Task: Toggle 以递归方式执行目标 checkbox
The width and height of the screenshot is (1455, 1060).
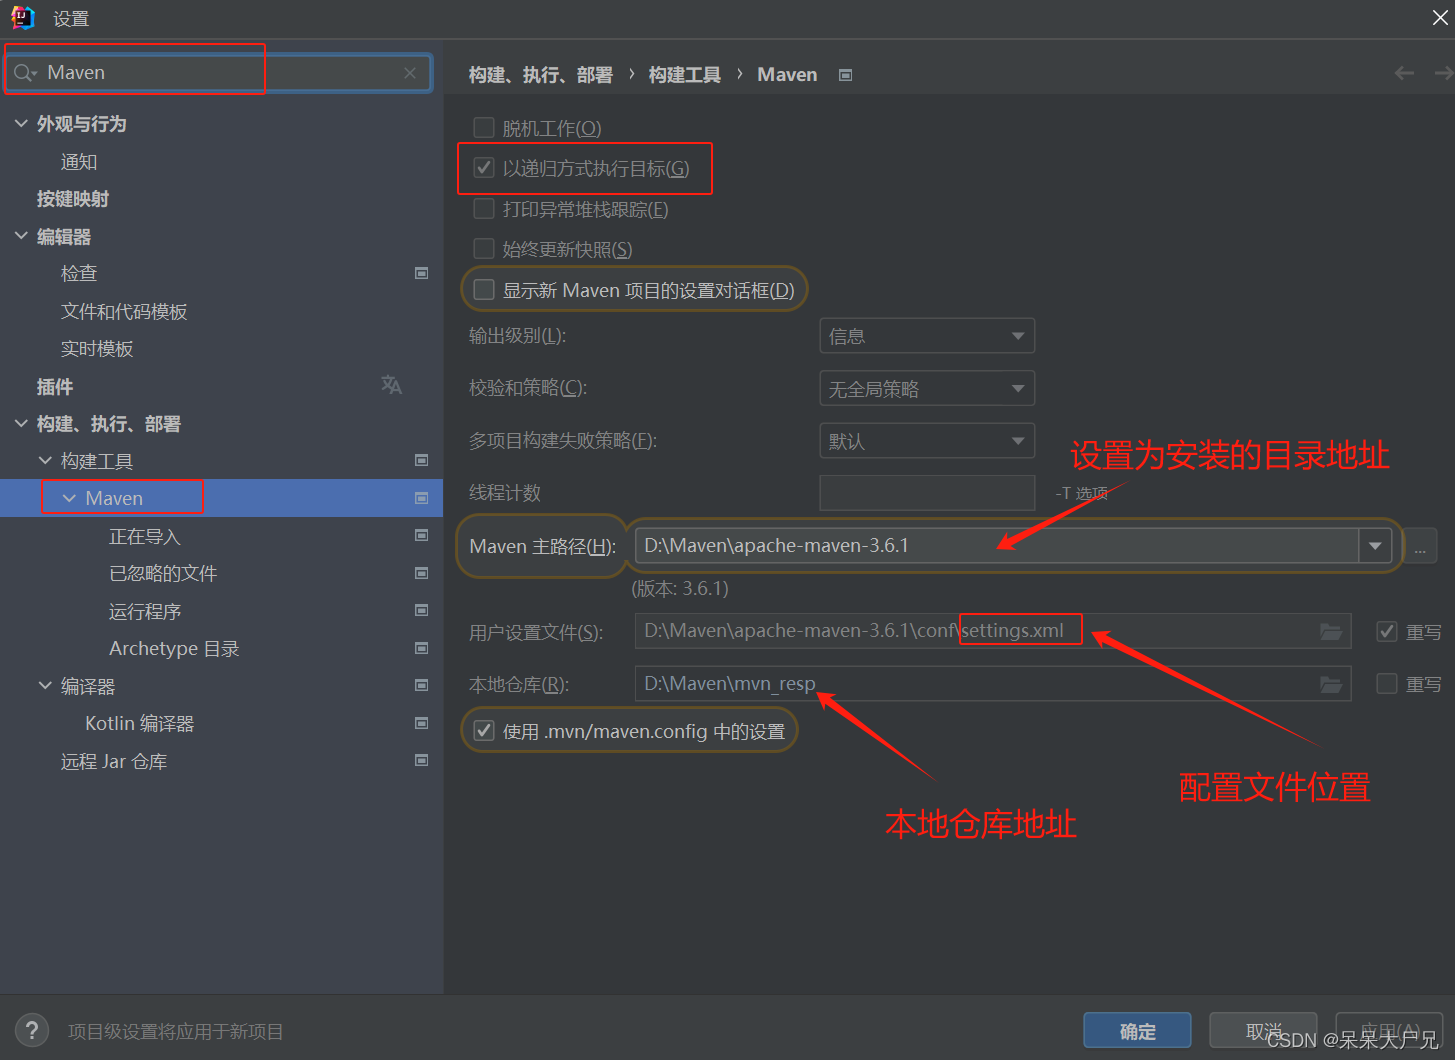Action: click(x=484, y=167)
